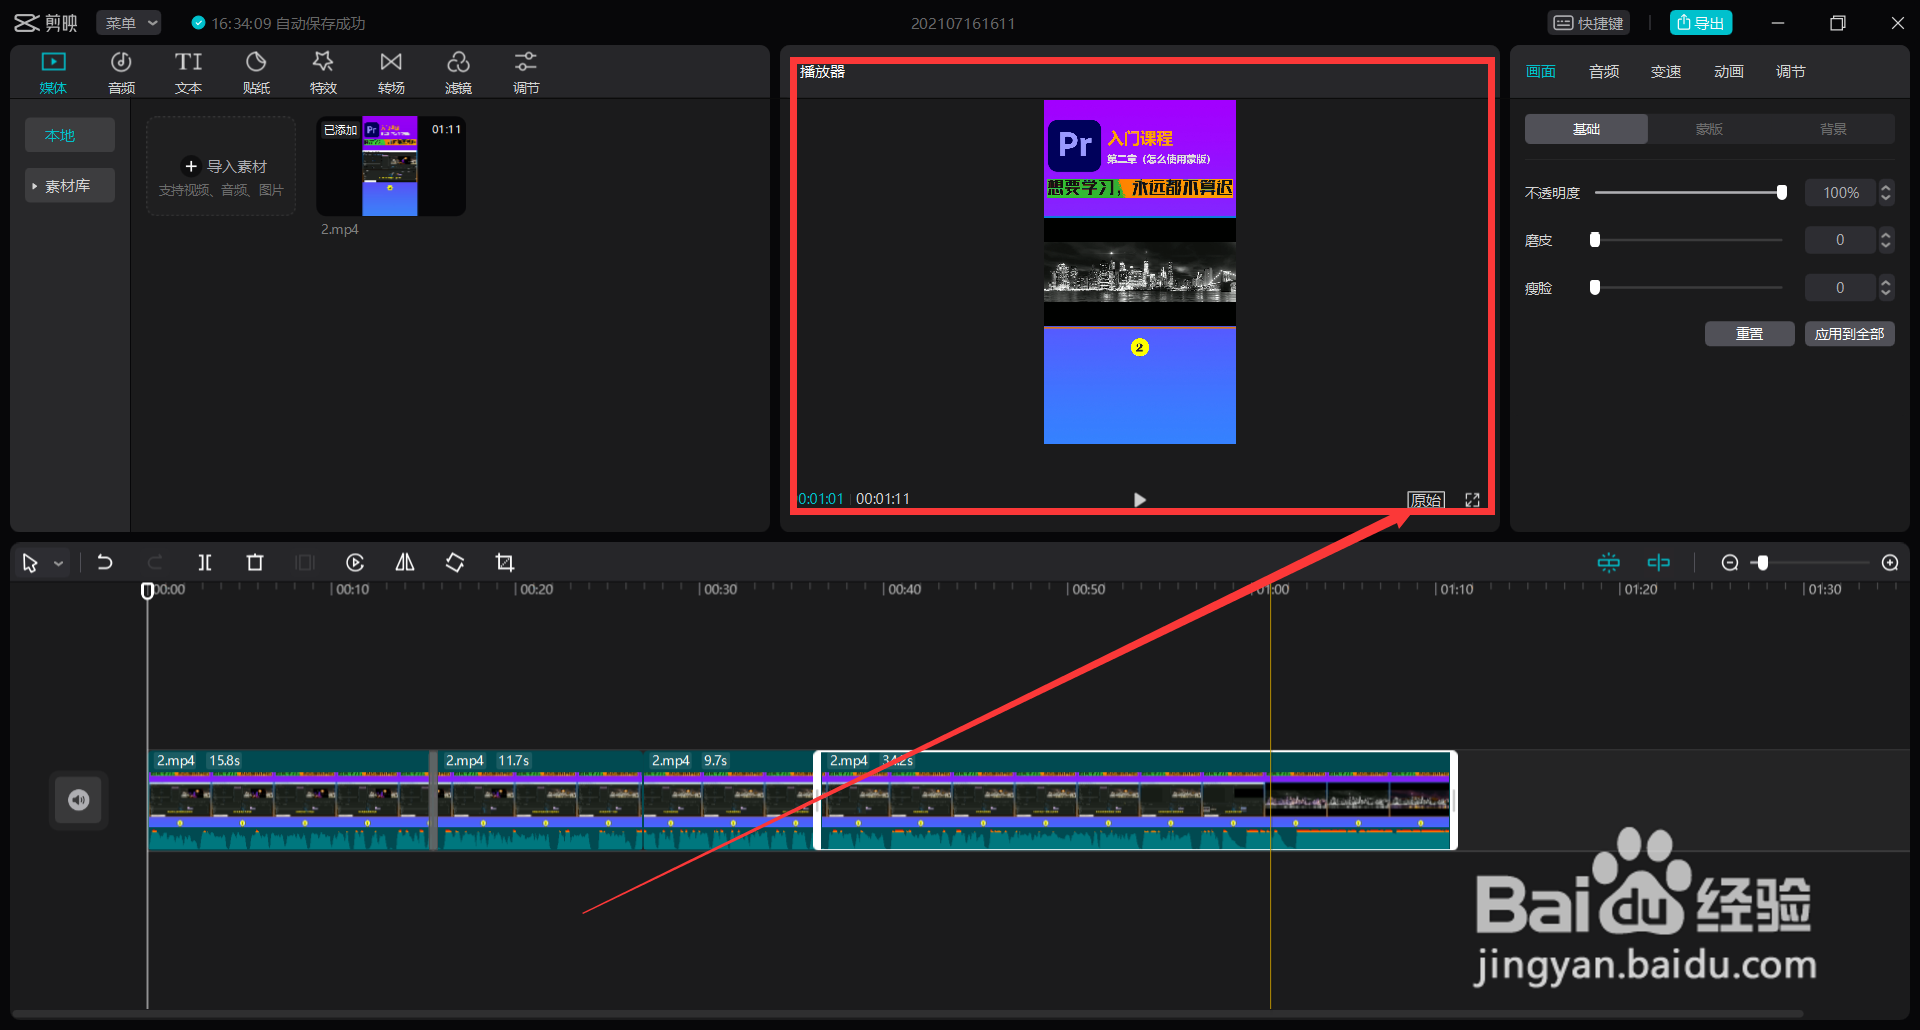
Task: Click the timeline zoom slider handle
Action: click(x=1763, y=563)
